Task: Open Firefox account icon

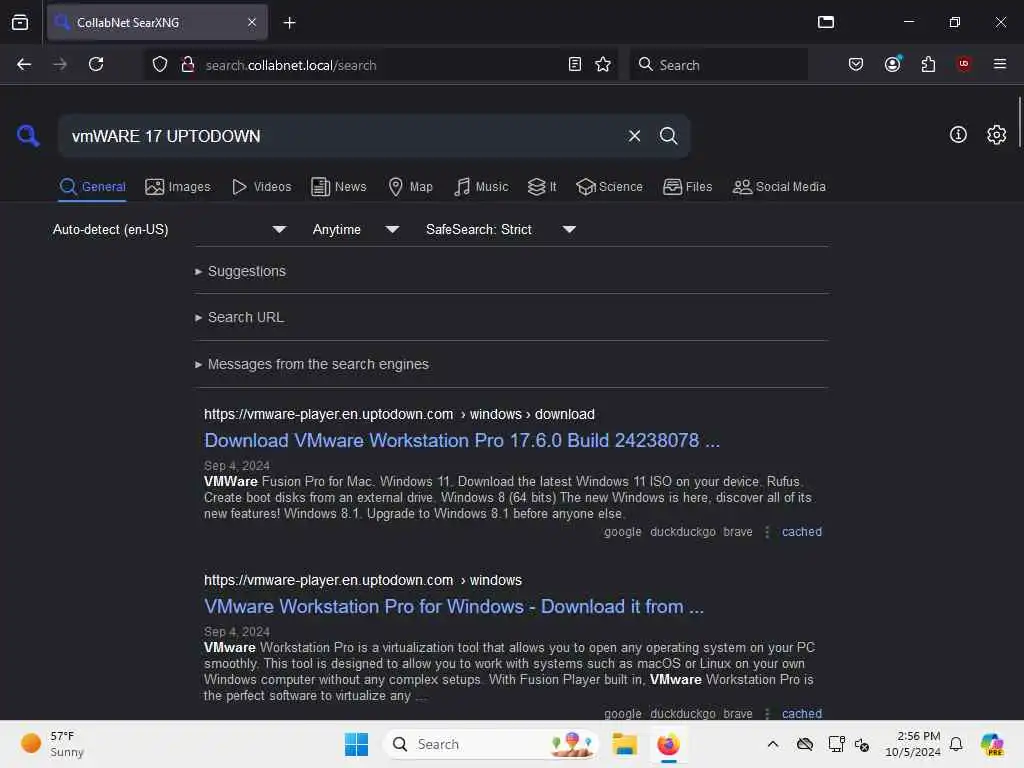Action: [892, 64]
